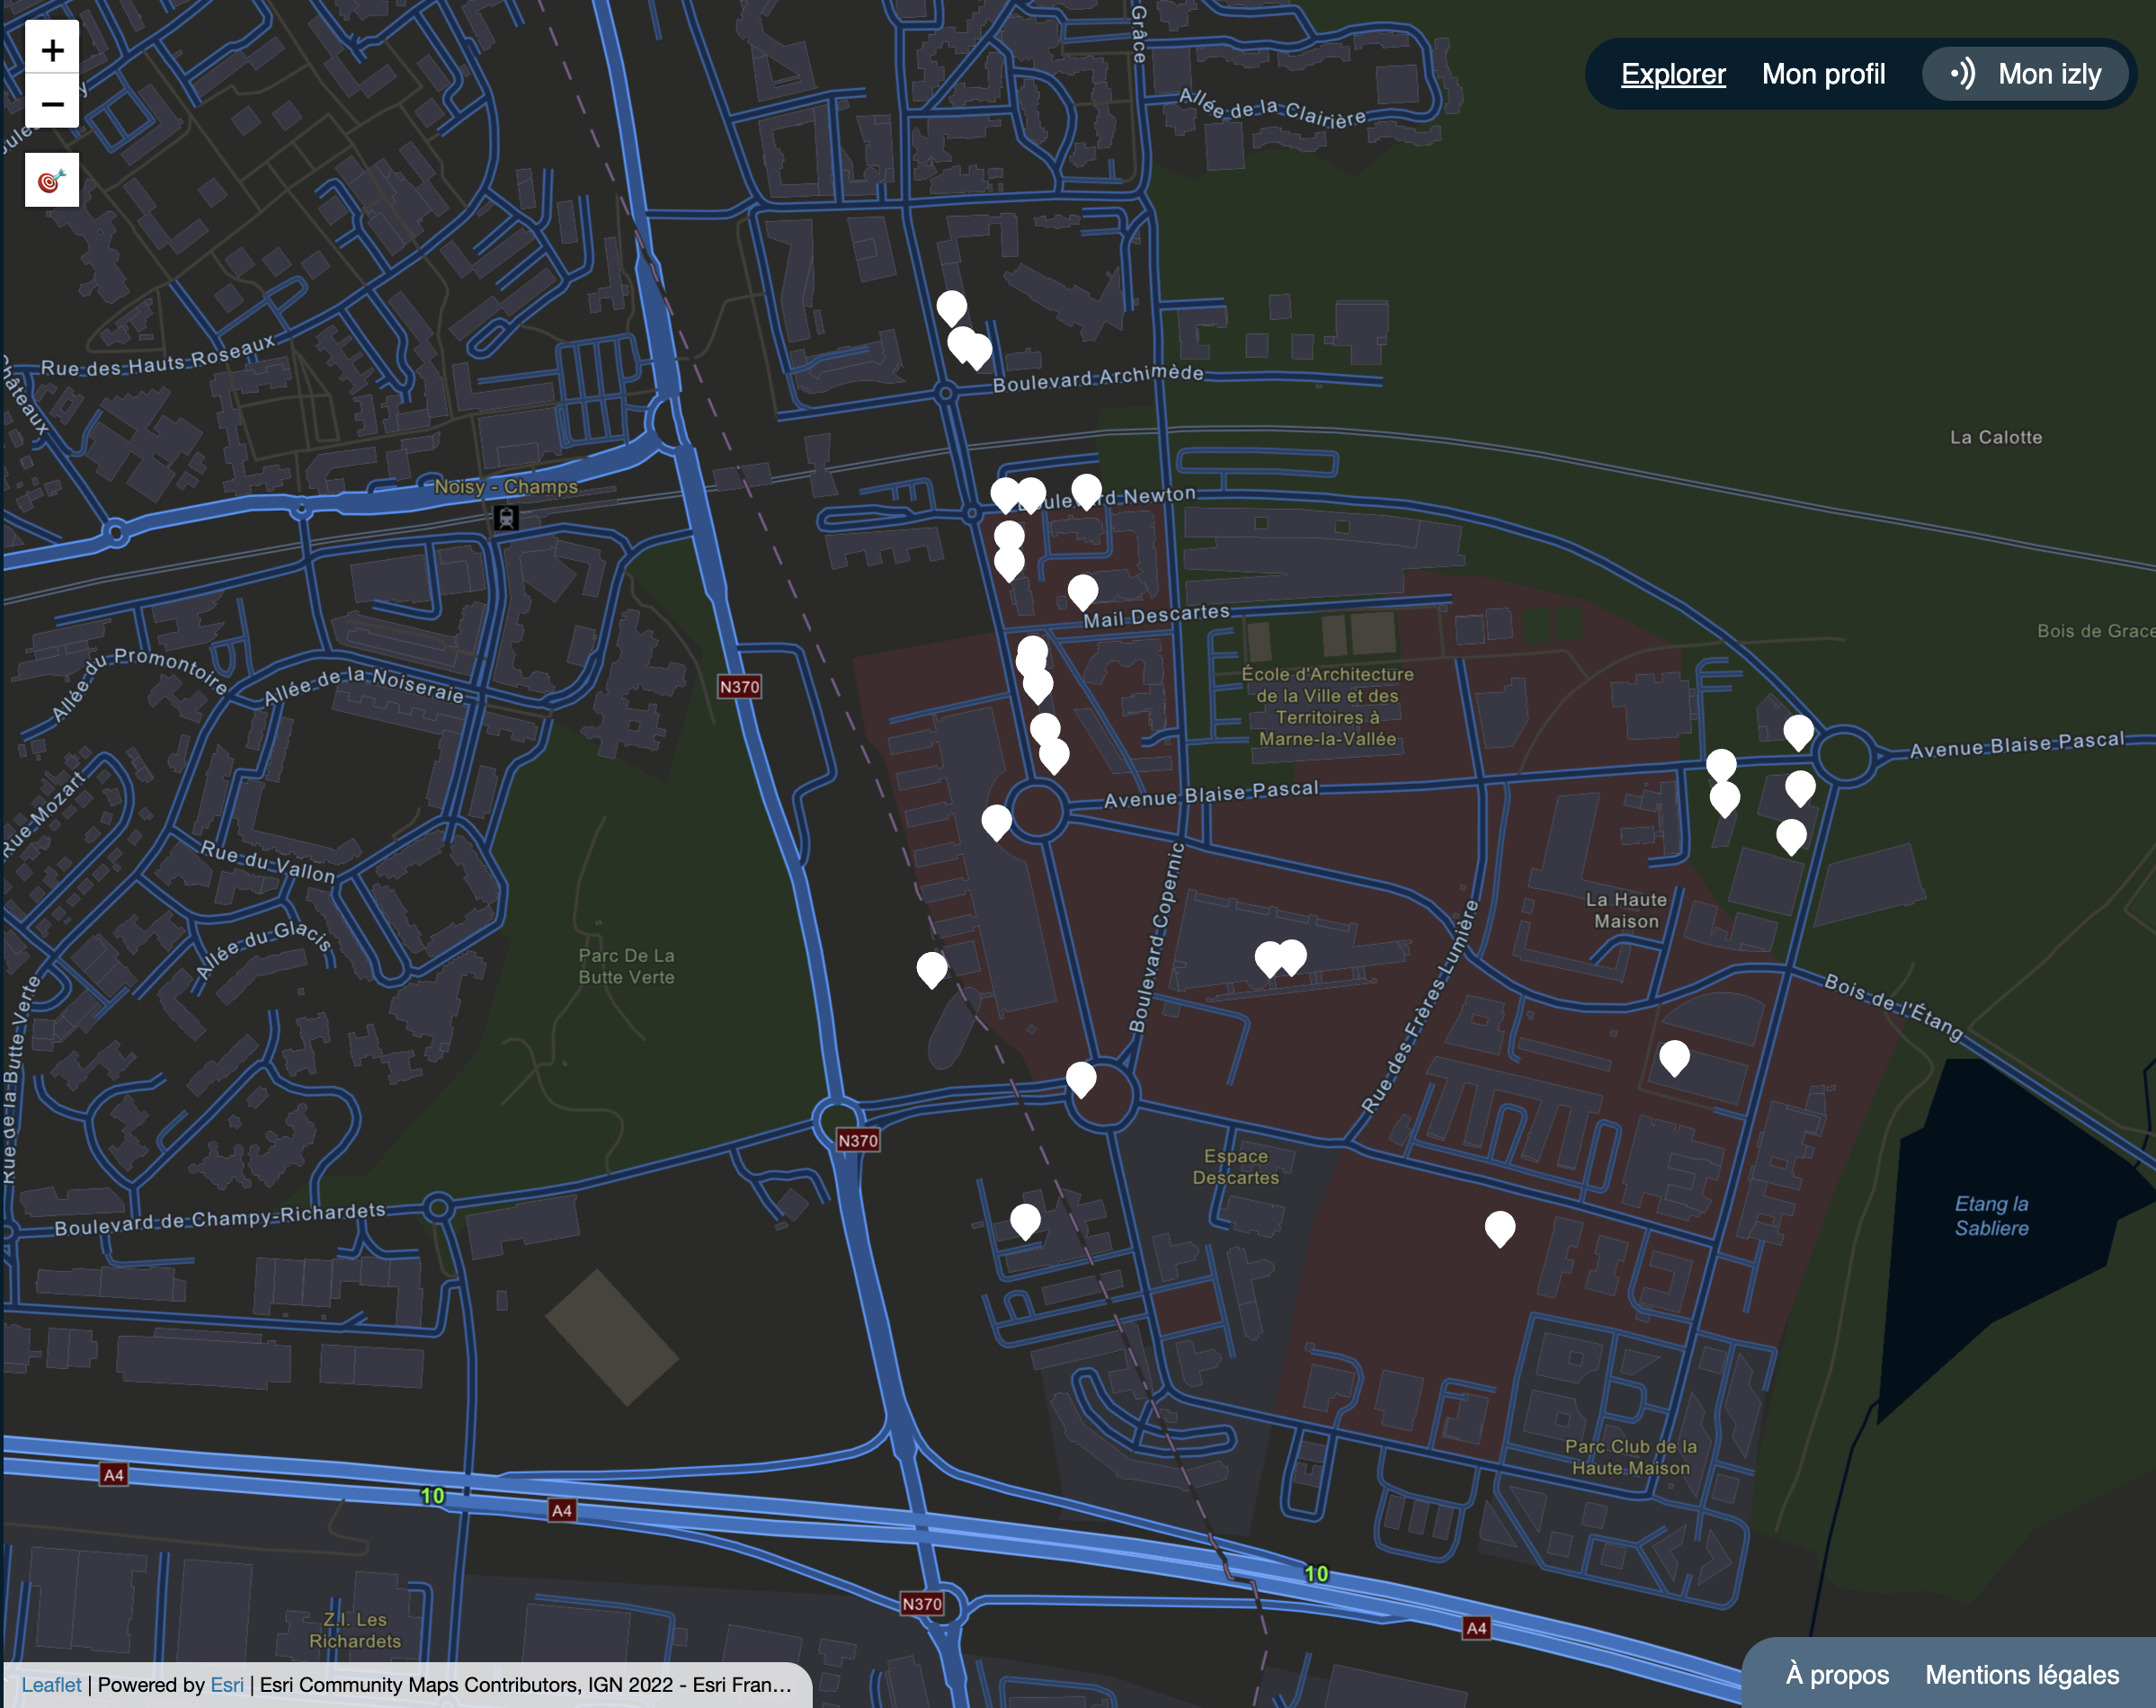Follow the Esri attribution link

click(x=226, y=1684)
